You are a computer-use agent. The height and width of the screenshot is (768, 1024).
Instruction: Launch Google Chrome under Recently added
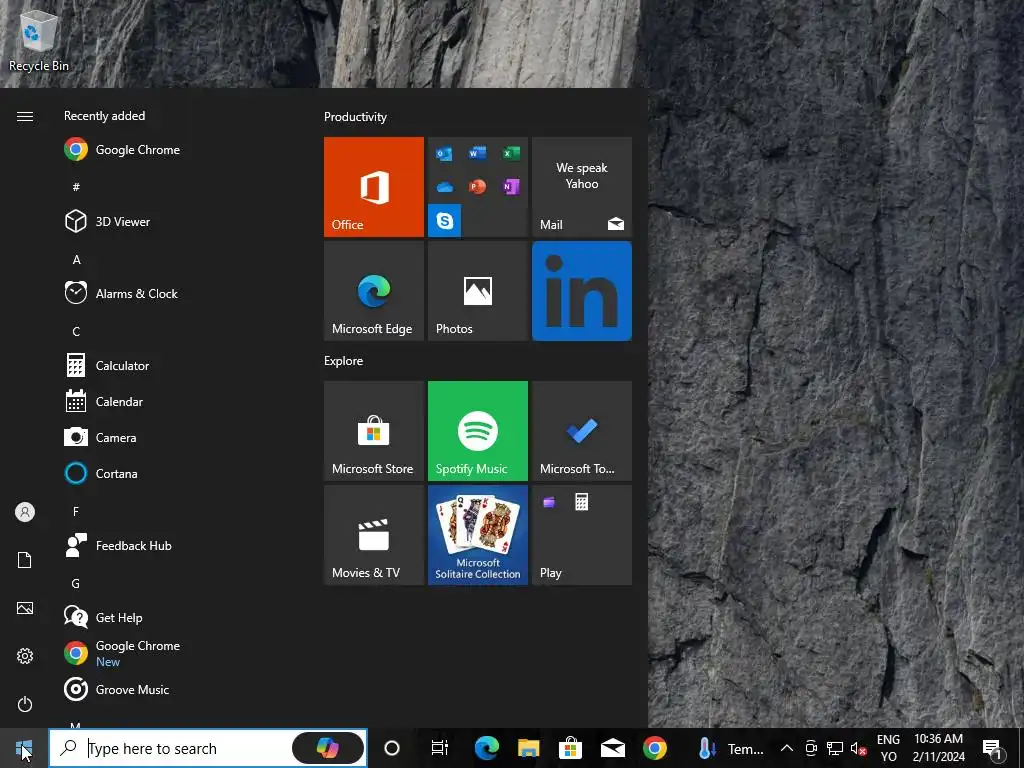coord(121,150)
